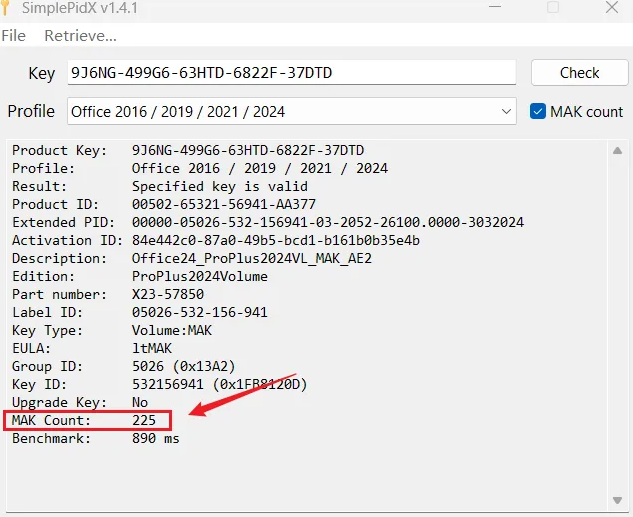Click the Description Office24_ProPlus2024VL_MAK_AE2
The image size is (633, 517).
[252, 258]
